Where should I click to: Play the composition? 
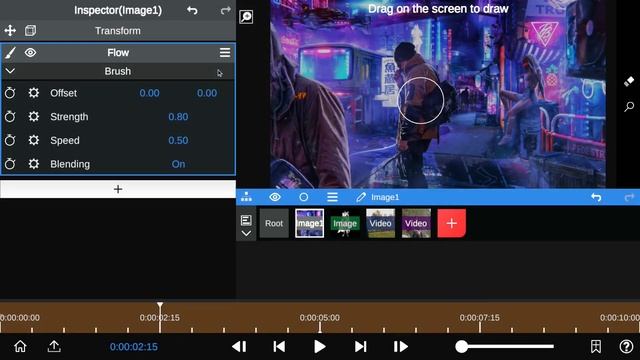tap(320, 347)
